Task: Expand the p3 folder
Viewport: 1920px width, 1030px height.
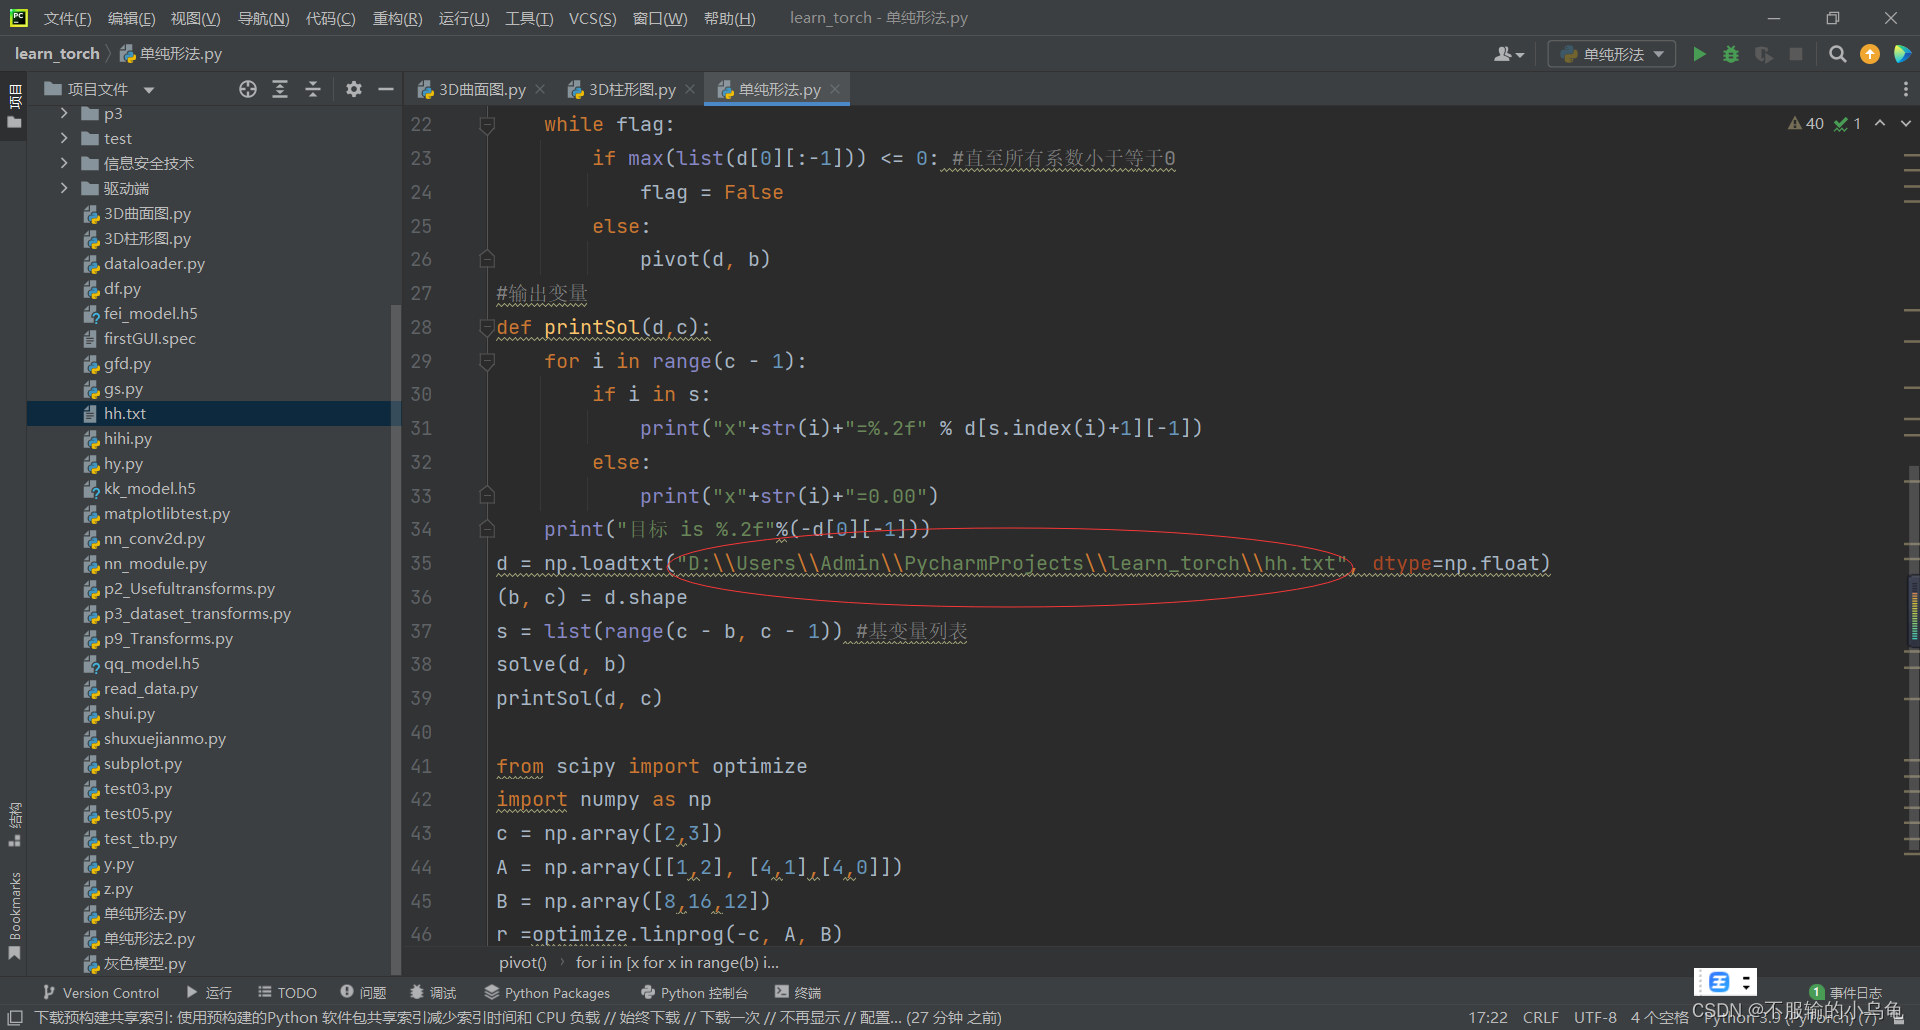Action: pos(64,113)
